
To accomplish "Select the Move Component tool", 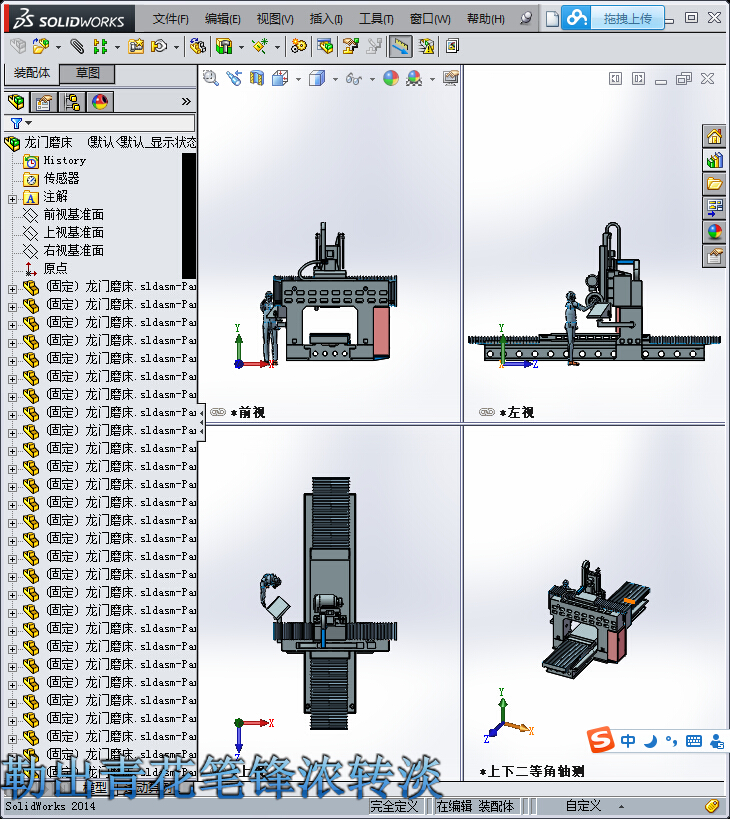I will tap(159, 46).
